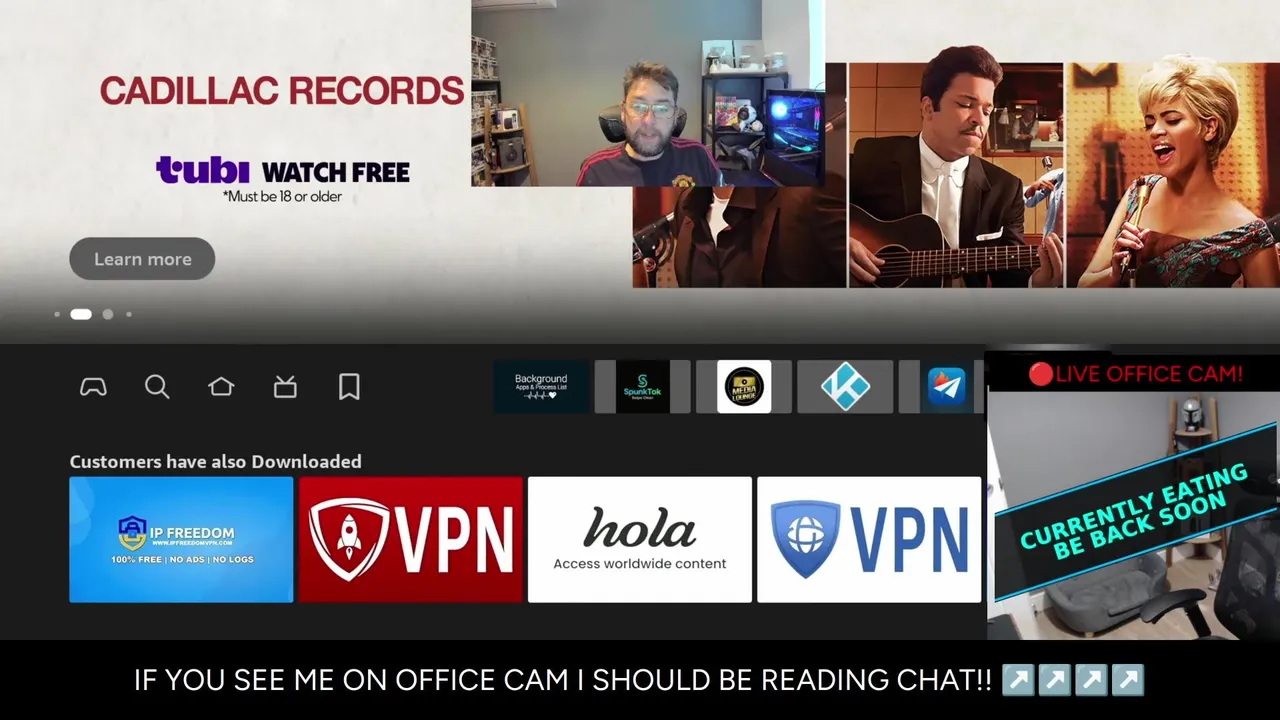Select the hola Access worldwide content tile
1280x720 pixels.
coord(640,540)
